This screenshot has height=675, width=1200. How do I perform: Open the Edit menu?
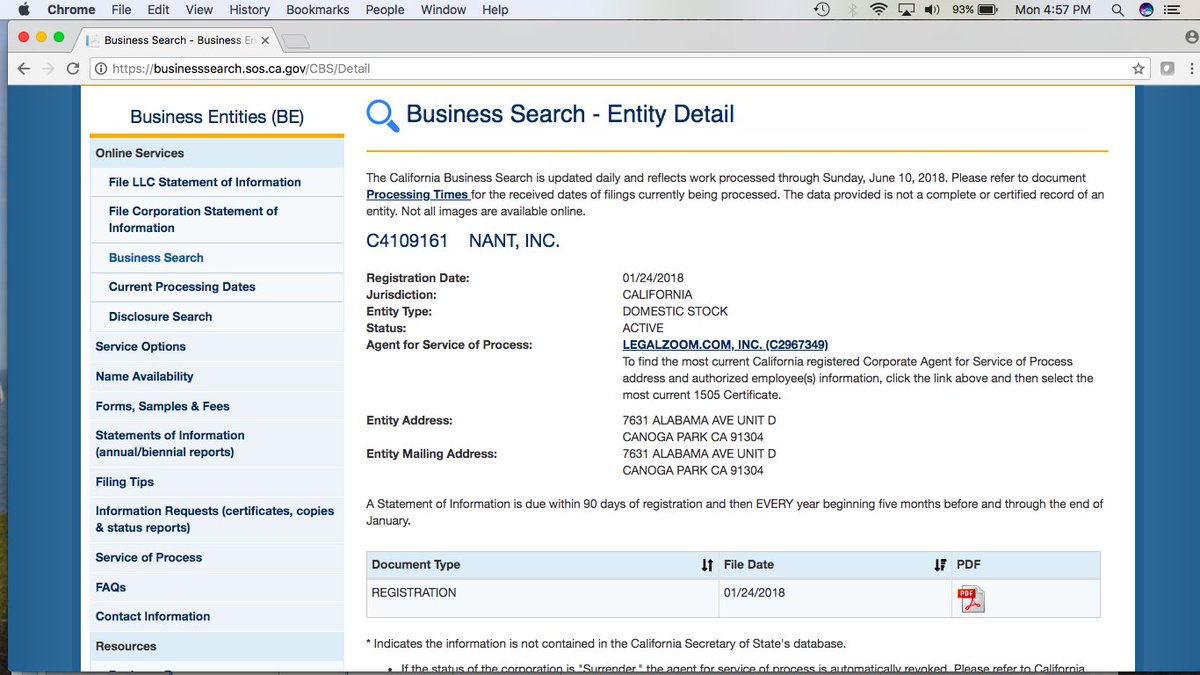(158, 10)
